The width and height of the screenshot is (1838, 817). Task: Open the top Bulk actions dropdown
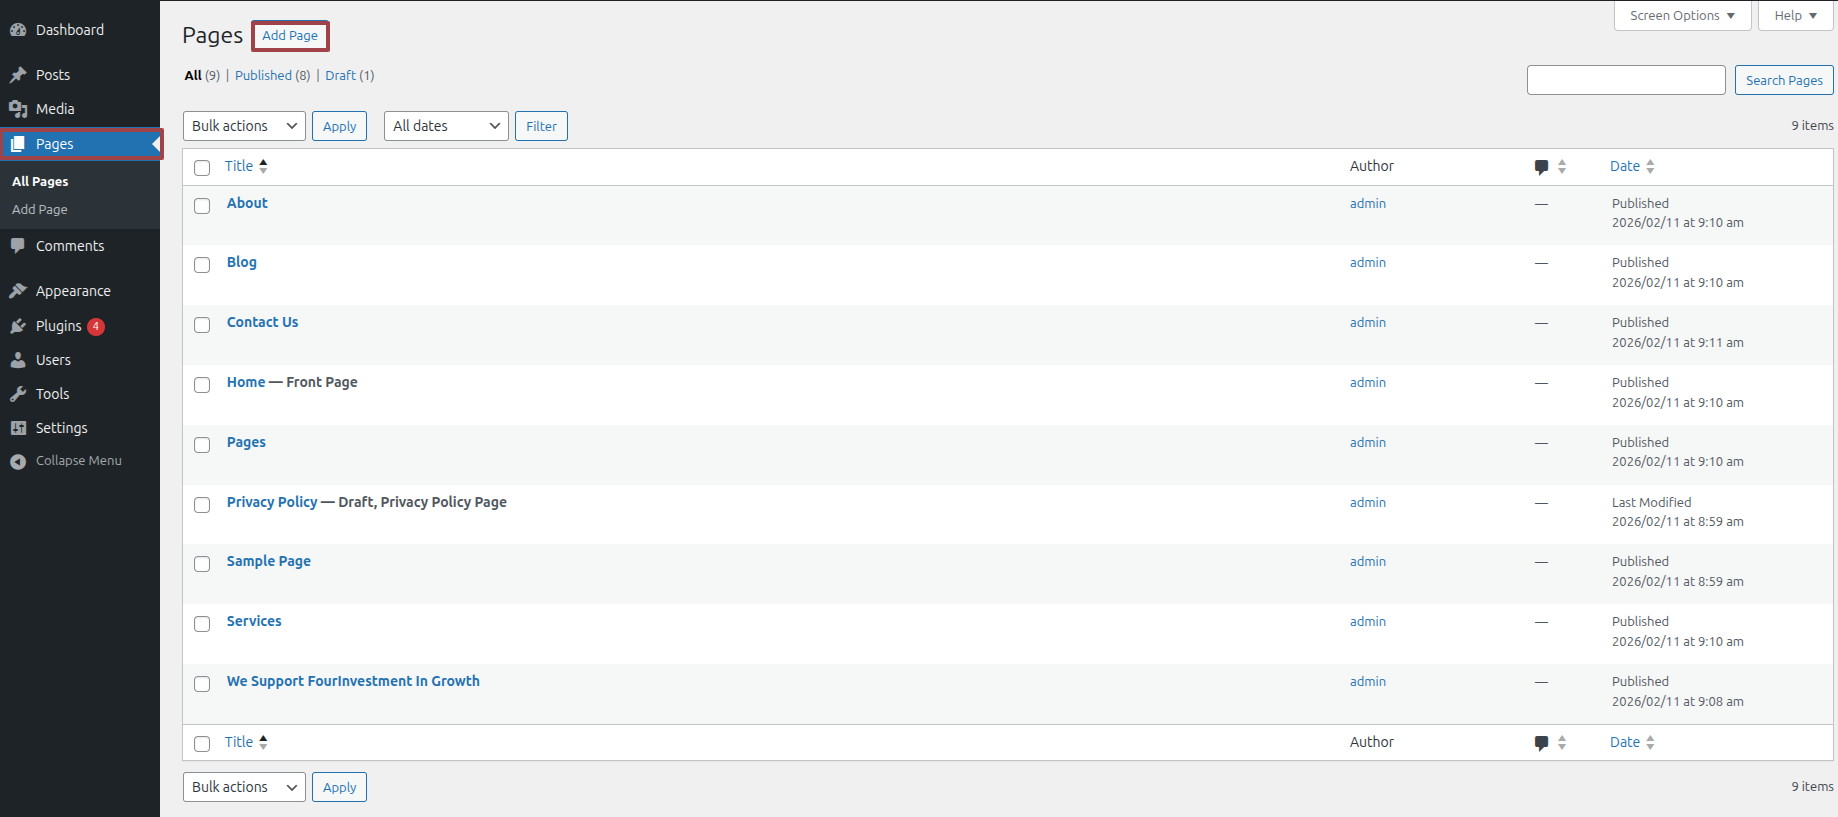[x=244, y=126]
